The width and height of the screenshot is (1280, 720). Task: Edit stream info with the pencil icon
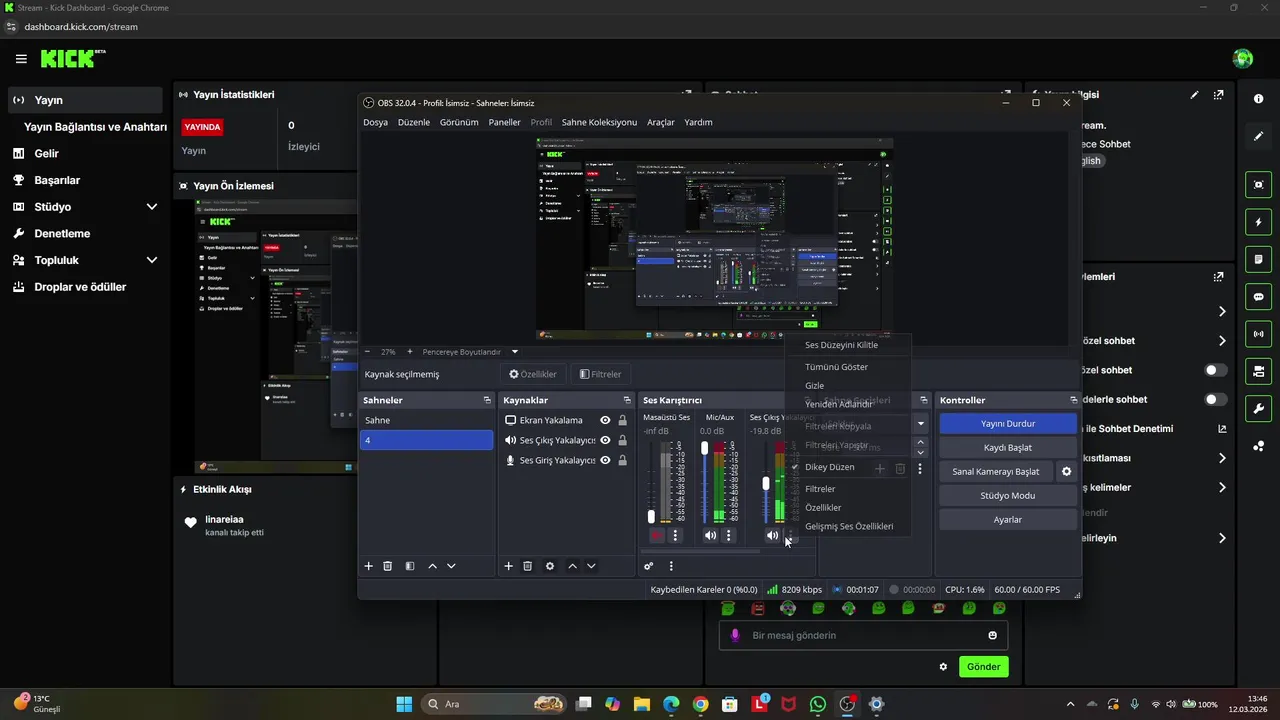point(1194,95)
